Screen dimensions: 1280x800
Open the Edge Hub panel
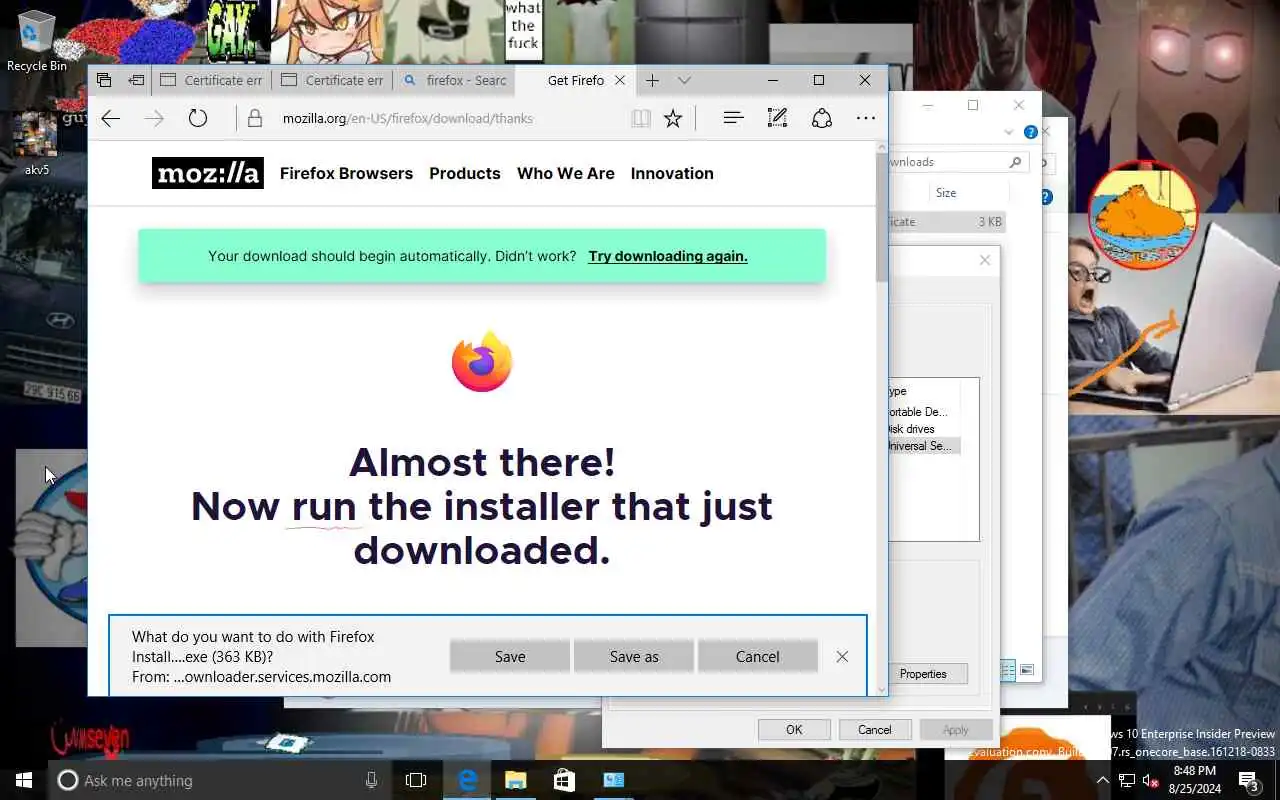coord(733,118)
